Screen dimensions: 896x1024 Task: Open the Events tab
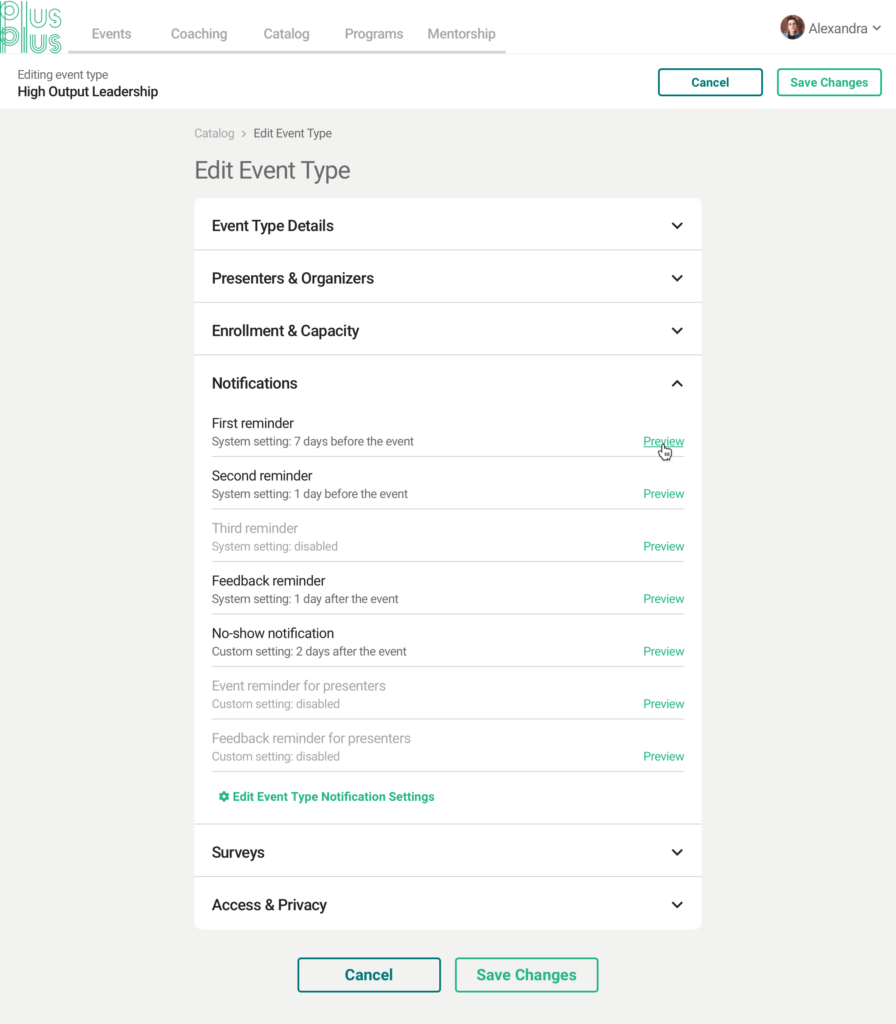click(x=111, y=33)
